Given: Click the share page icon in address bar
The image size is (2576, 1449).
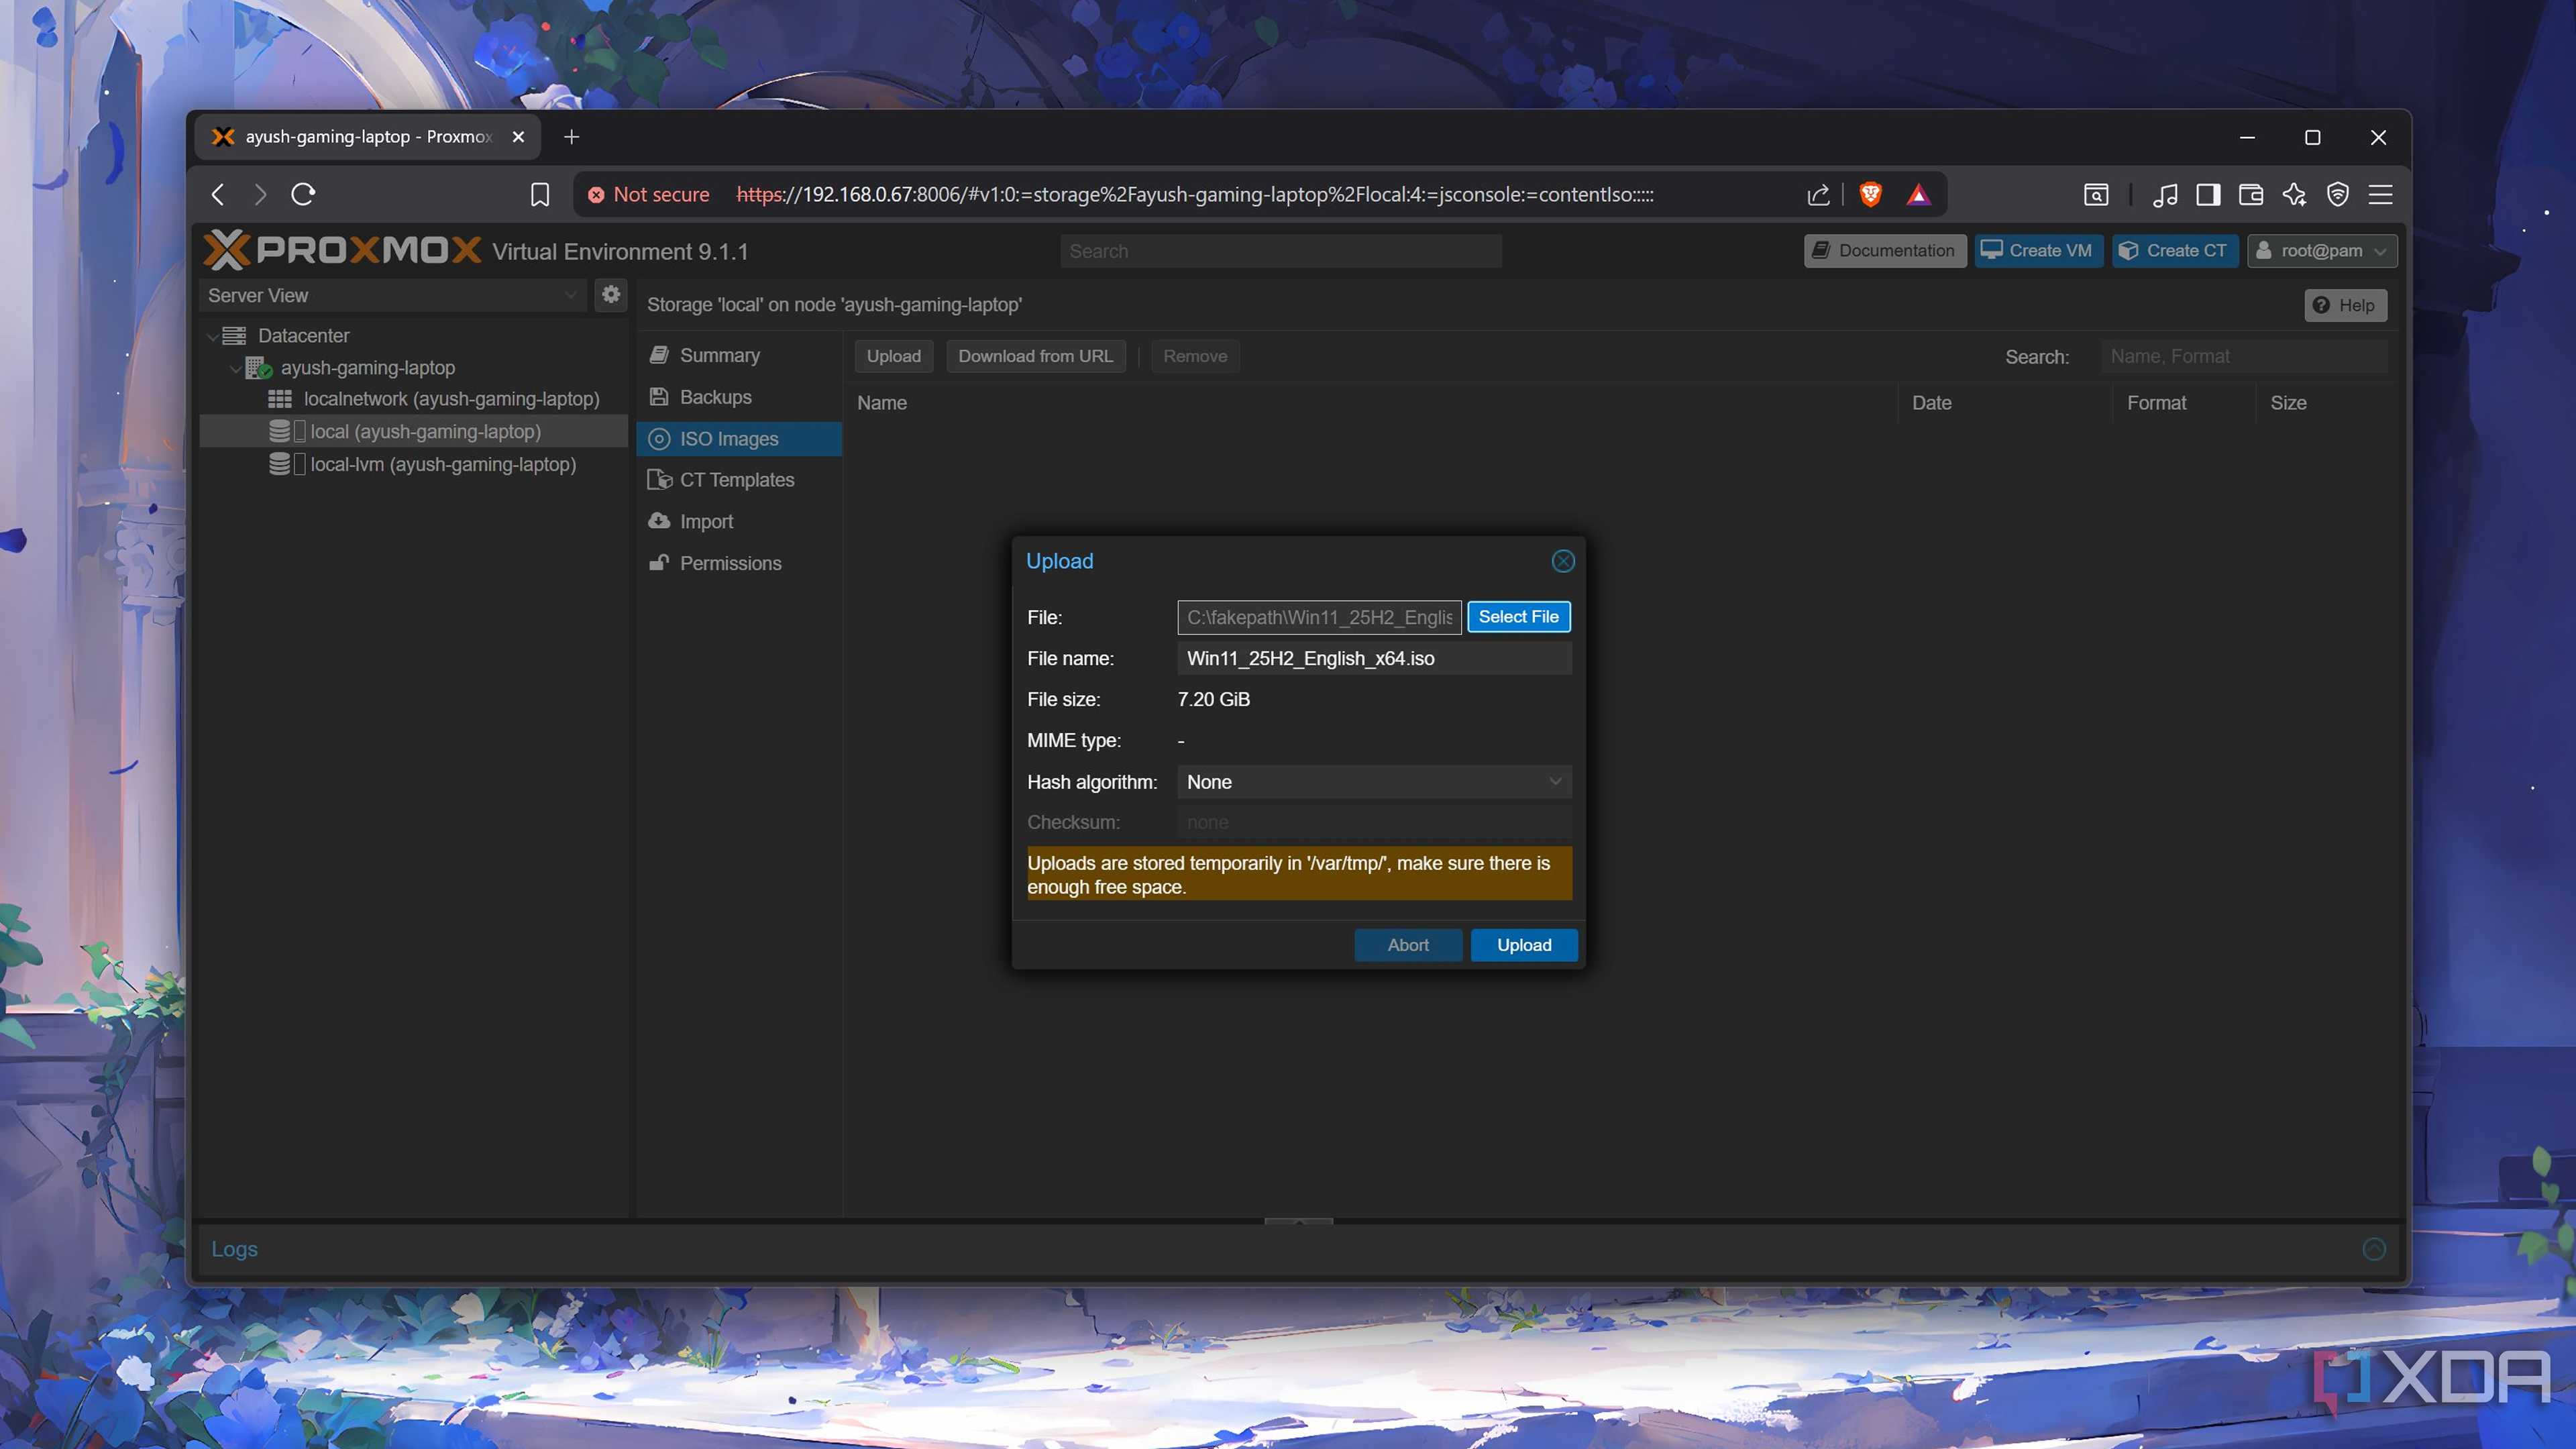Looking at the screenshot, I should pos(1819,194).
